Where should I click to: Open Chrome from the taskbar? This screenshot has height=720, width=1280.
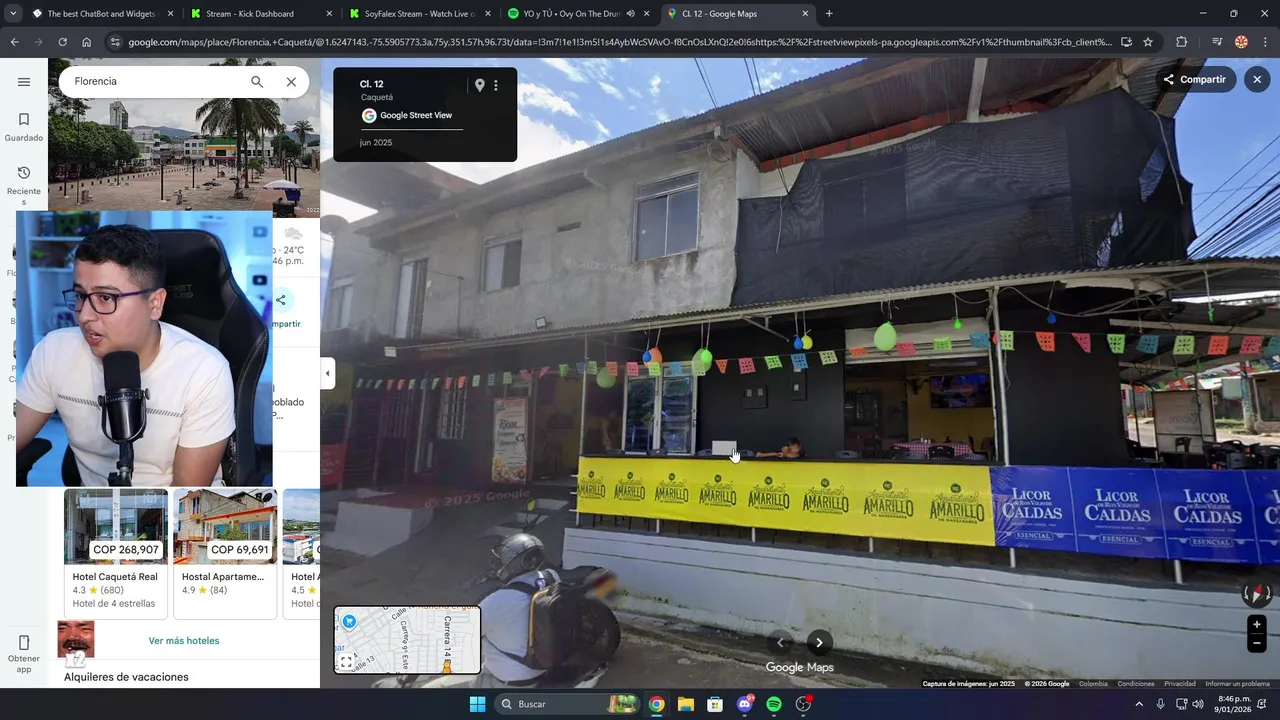tap(656, 704)
